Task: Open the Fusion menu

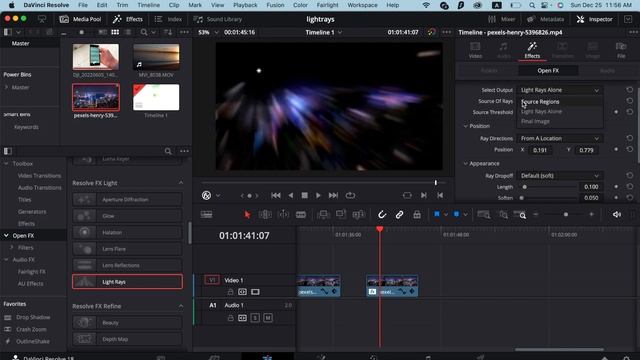Action: point(275,5)
